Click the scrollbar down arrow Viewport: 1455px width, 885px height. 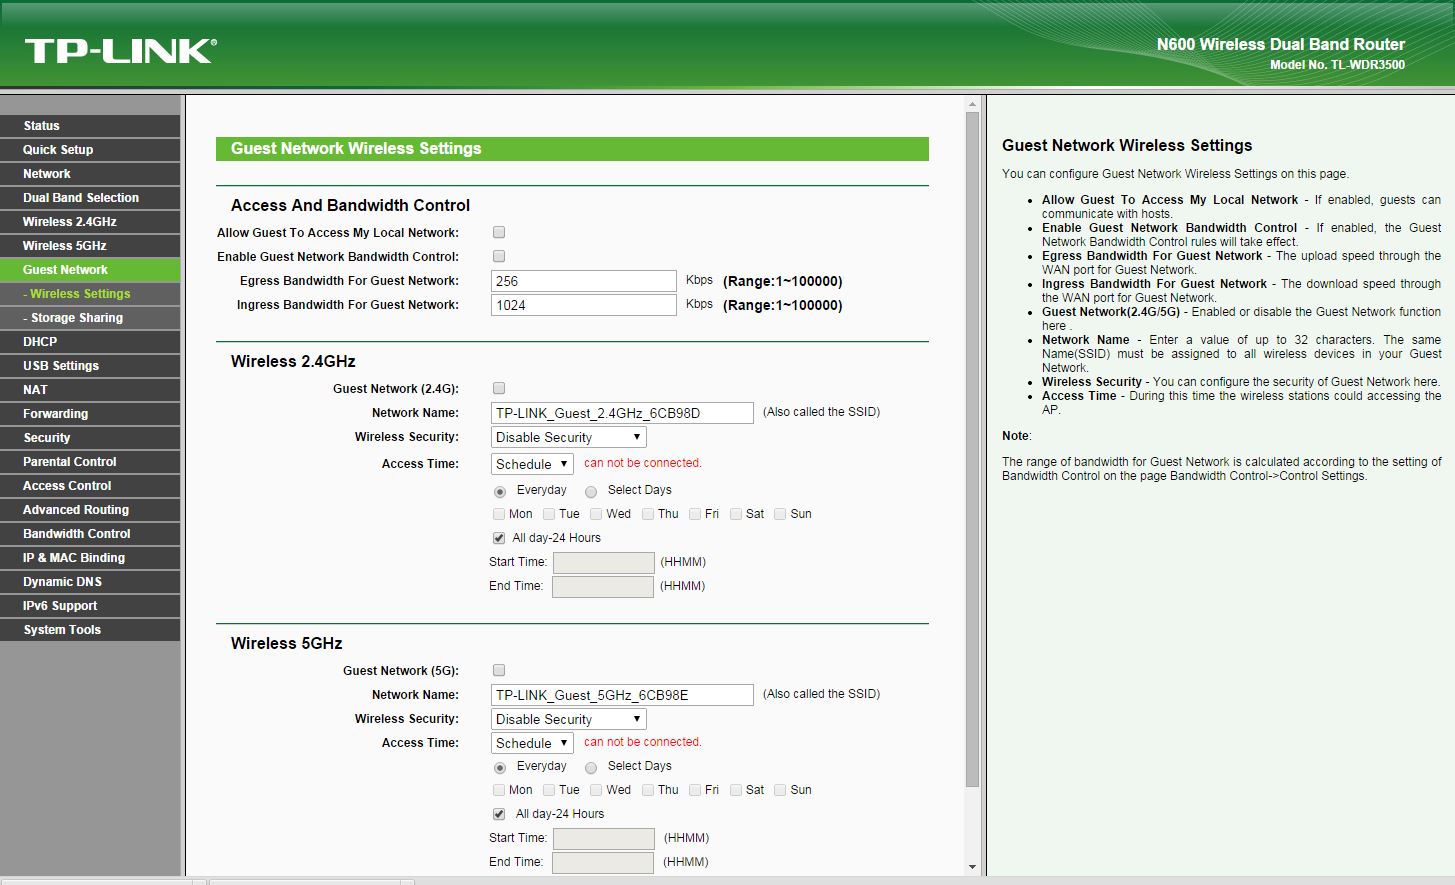[x=972, y=867]
